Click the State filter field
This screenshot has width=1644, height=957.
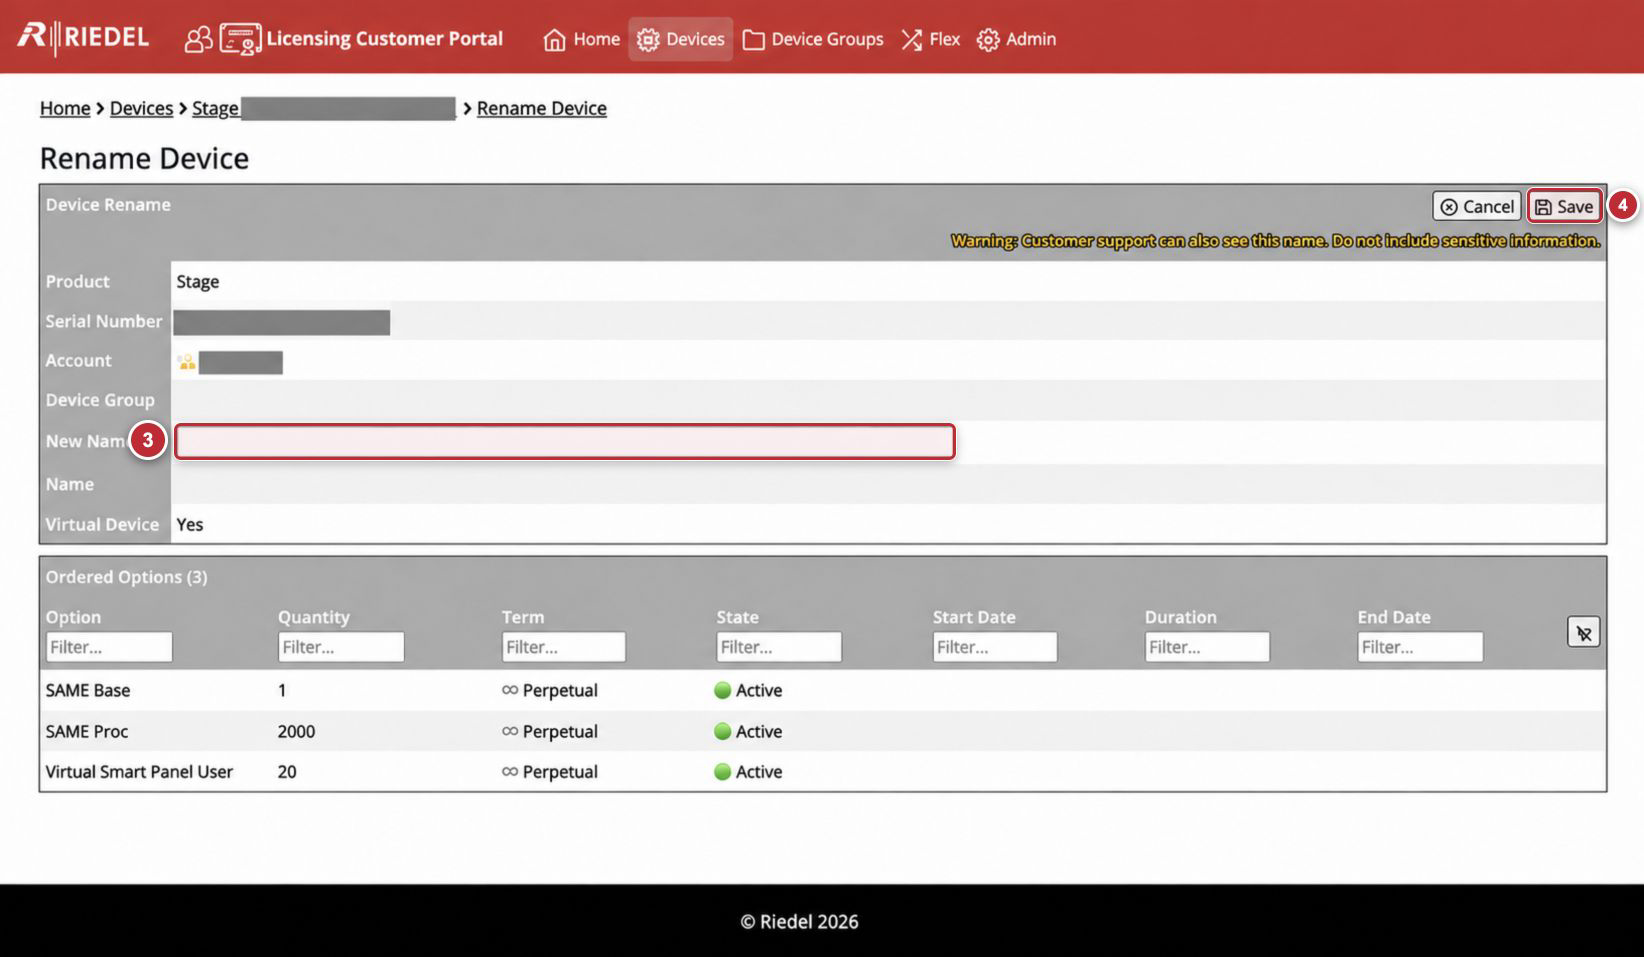pos(779,647)
